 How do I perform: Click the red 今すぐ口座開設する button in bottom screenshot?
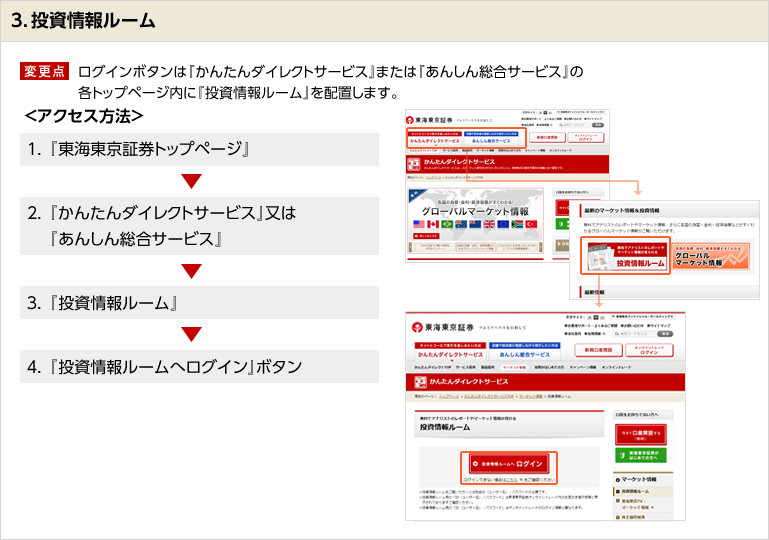point(641,435)
